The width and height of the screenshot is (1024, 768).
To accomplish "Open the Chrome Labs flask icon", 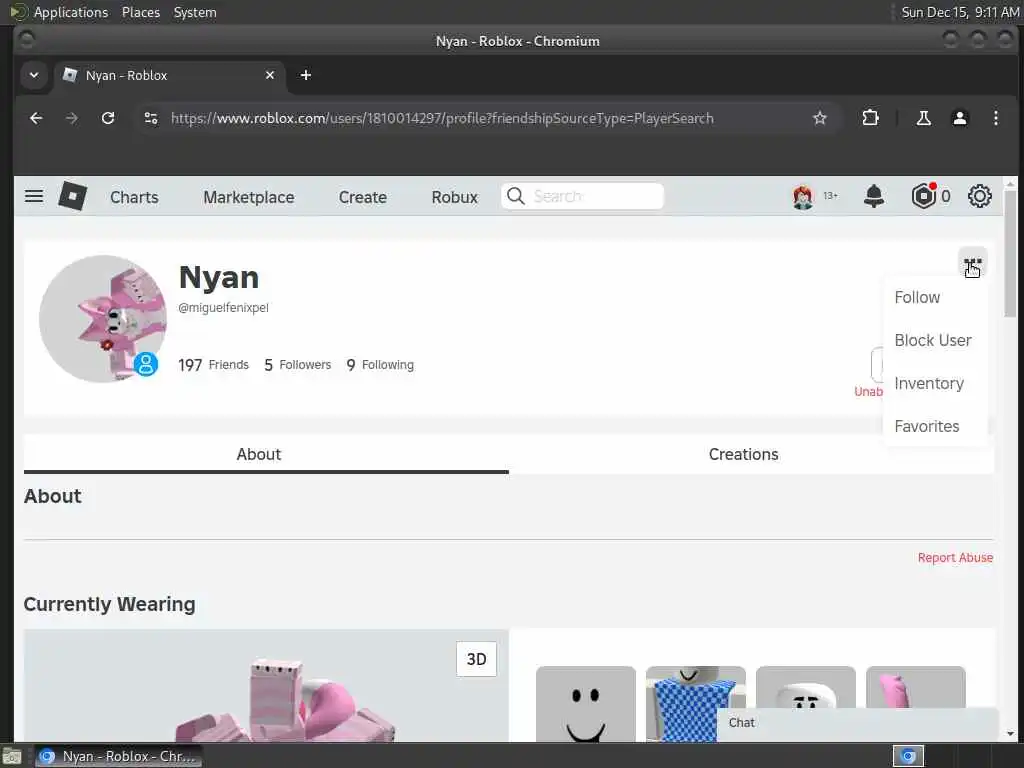I will coord(923,118).
